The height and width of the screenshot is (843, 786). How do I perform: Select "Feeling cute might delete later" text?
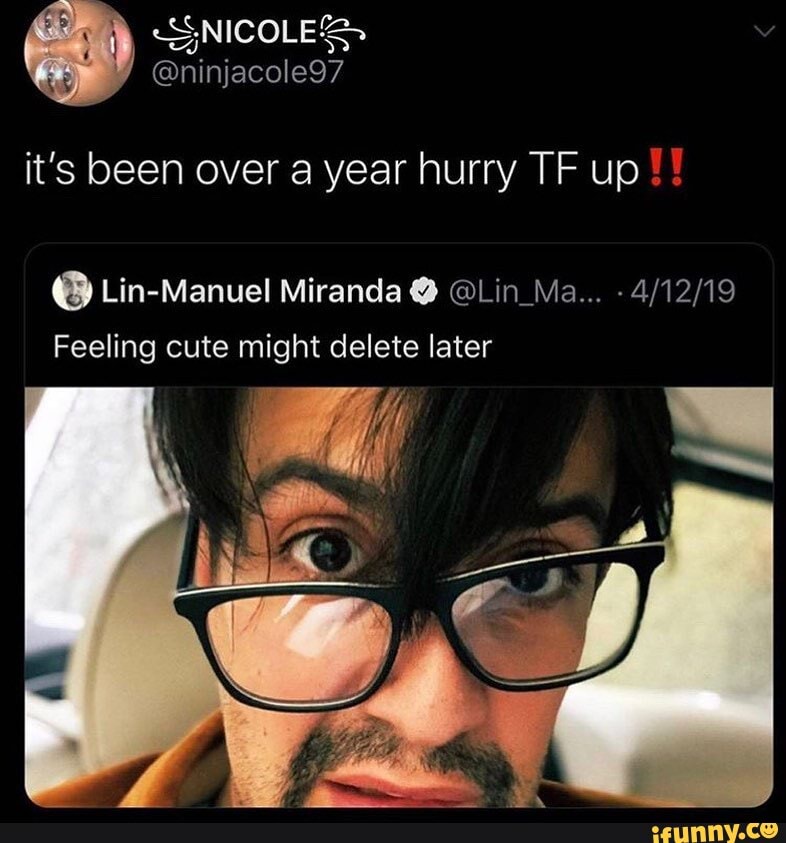(x=273, y=347)
